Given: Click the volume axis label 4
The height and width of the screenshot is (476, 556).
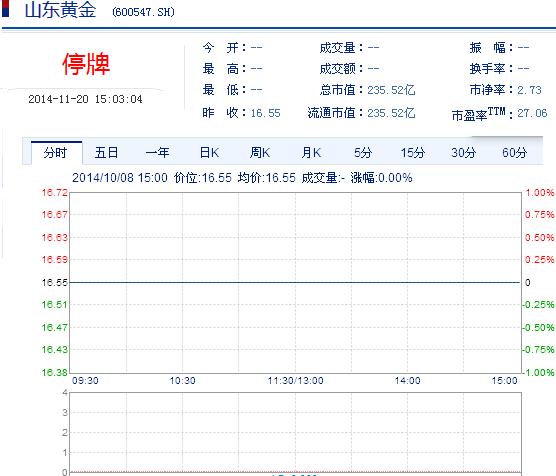Looking at the screenshot, I should 65,392.
